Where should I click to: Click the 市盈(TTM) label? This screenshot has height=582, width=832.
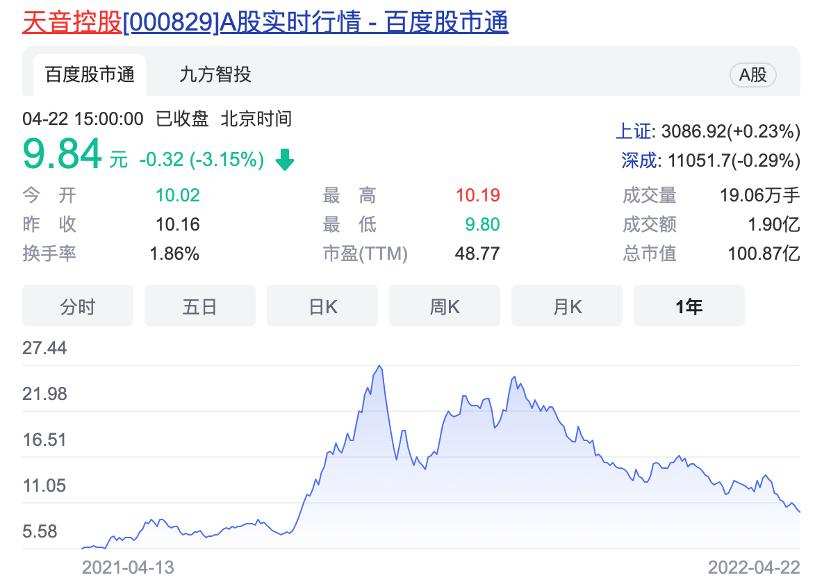pyautogui.click(x=366, y=254)
